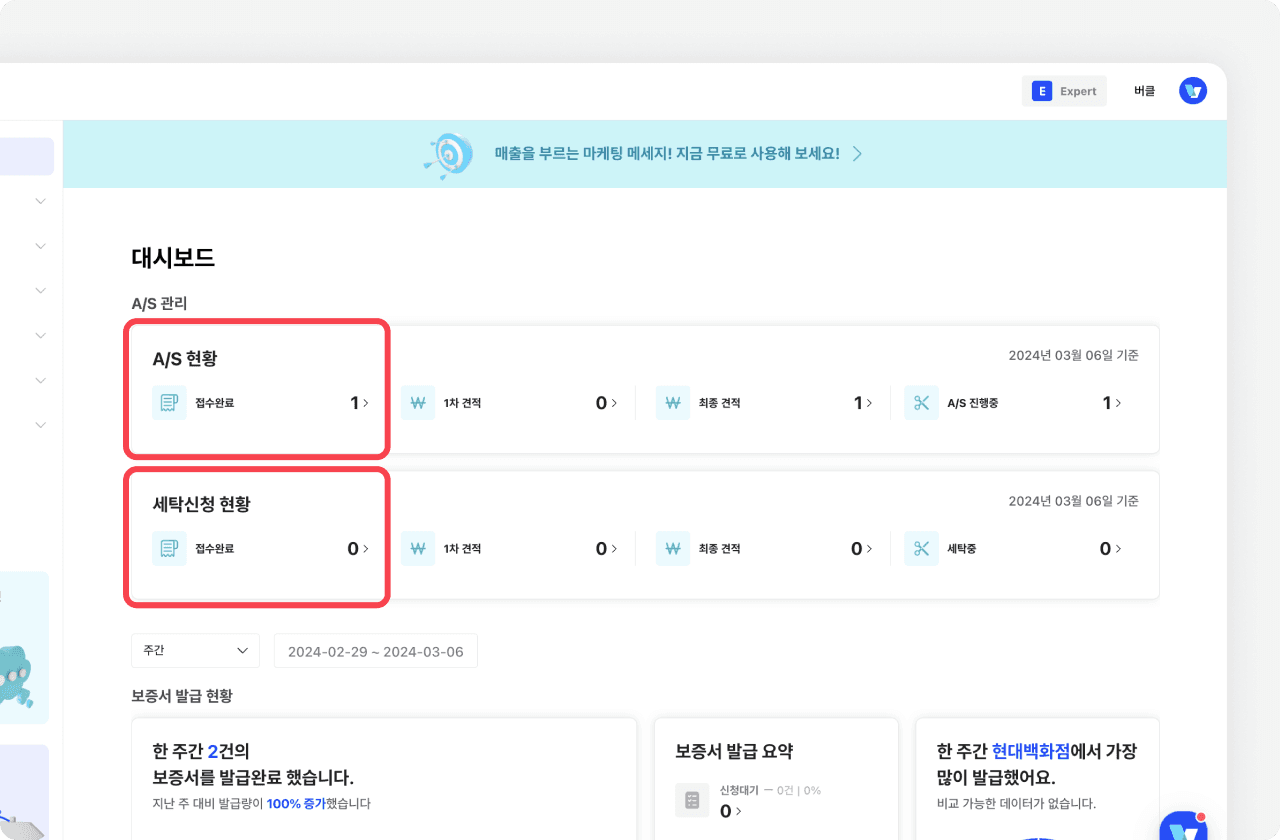Open the A/S 현황 접수완료 count 1

[359, 403]
